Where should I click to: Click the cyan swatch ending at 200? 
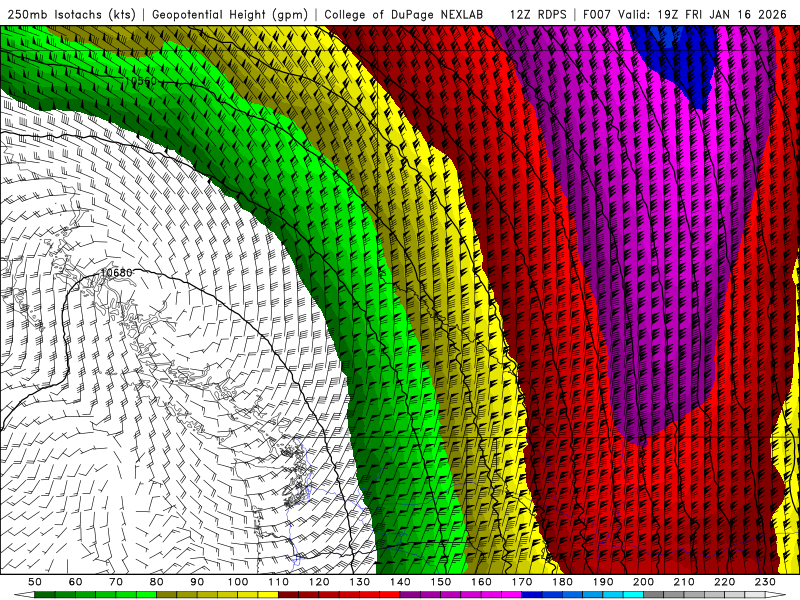633,595
